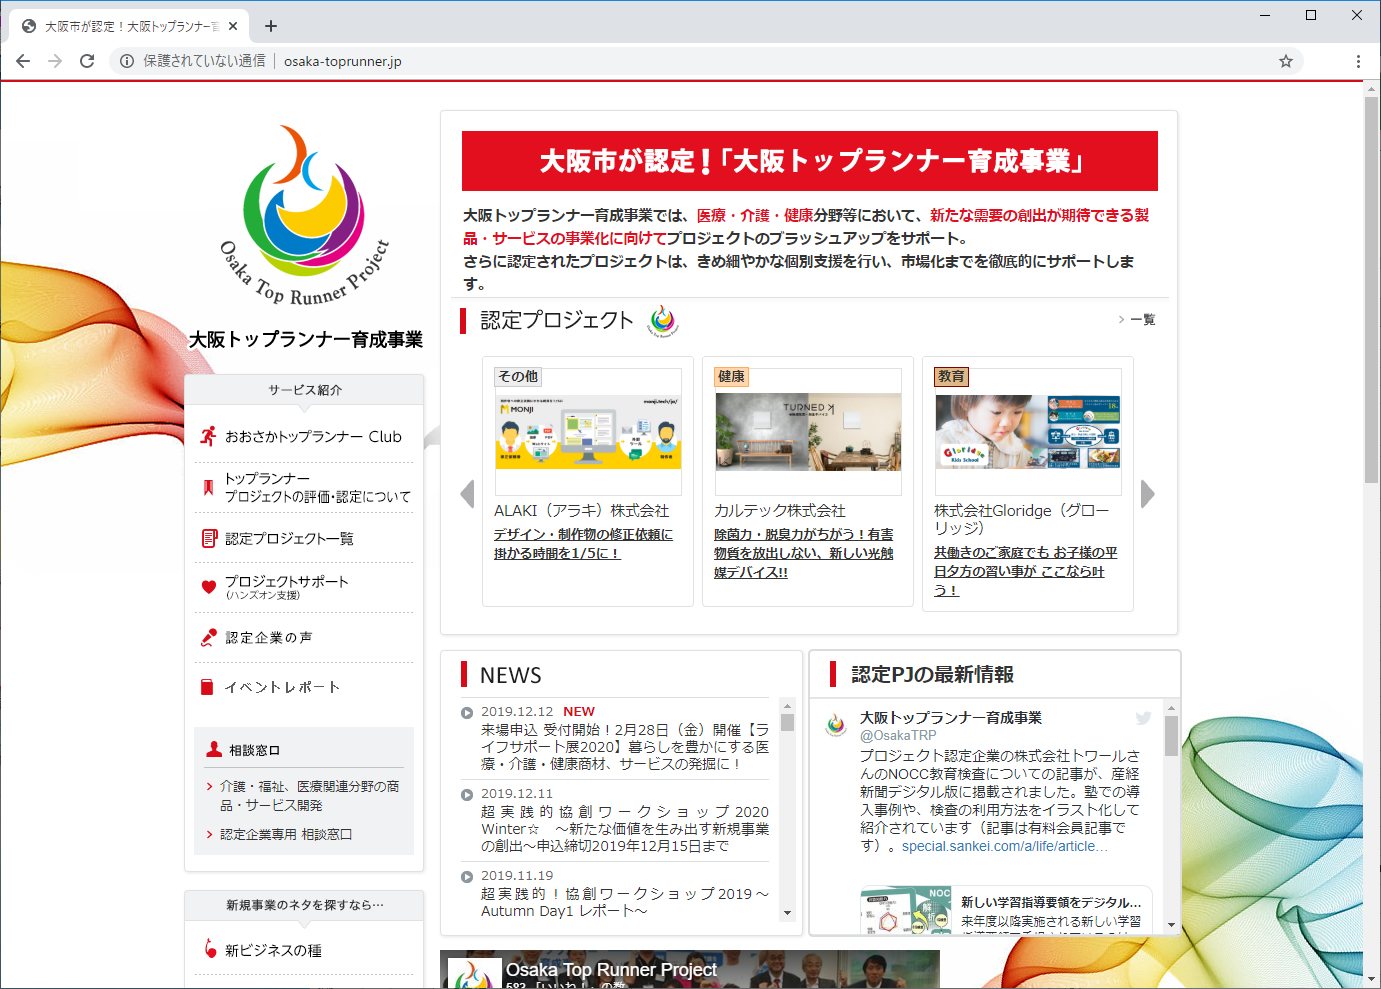Click the document list icon in sidebar
Screen dimensions: 1381x989
209,538
